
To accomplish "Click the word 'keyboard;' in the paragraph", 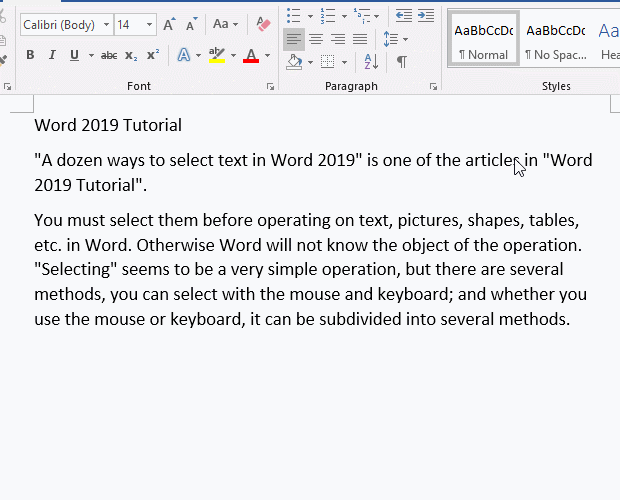I will [x=415, y=294].
